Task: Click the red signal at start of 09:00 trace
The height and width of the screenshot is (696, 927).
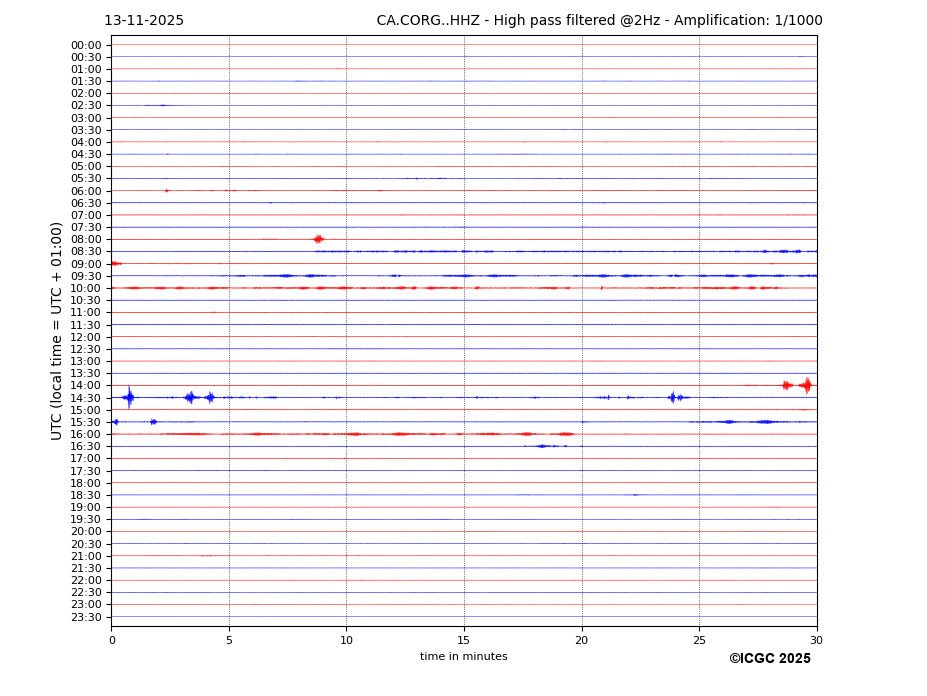Action: (x=115, y=263)
